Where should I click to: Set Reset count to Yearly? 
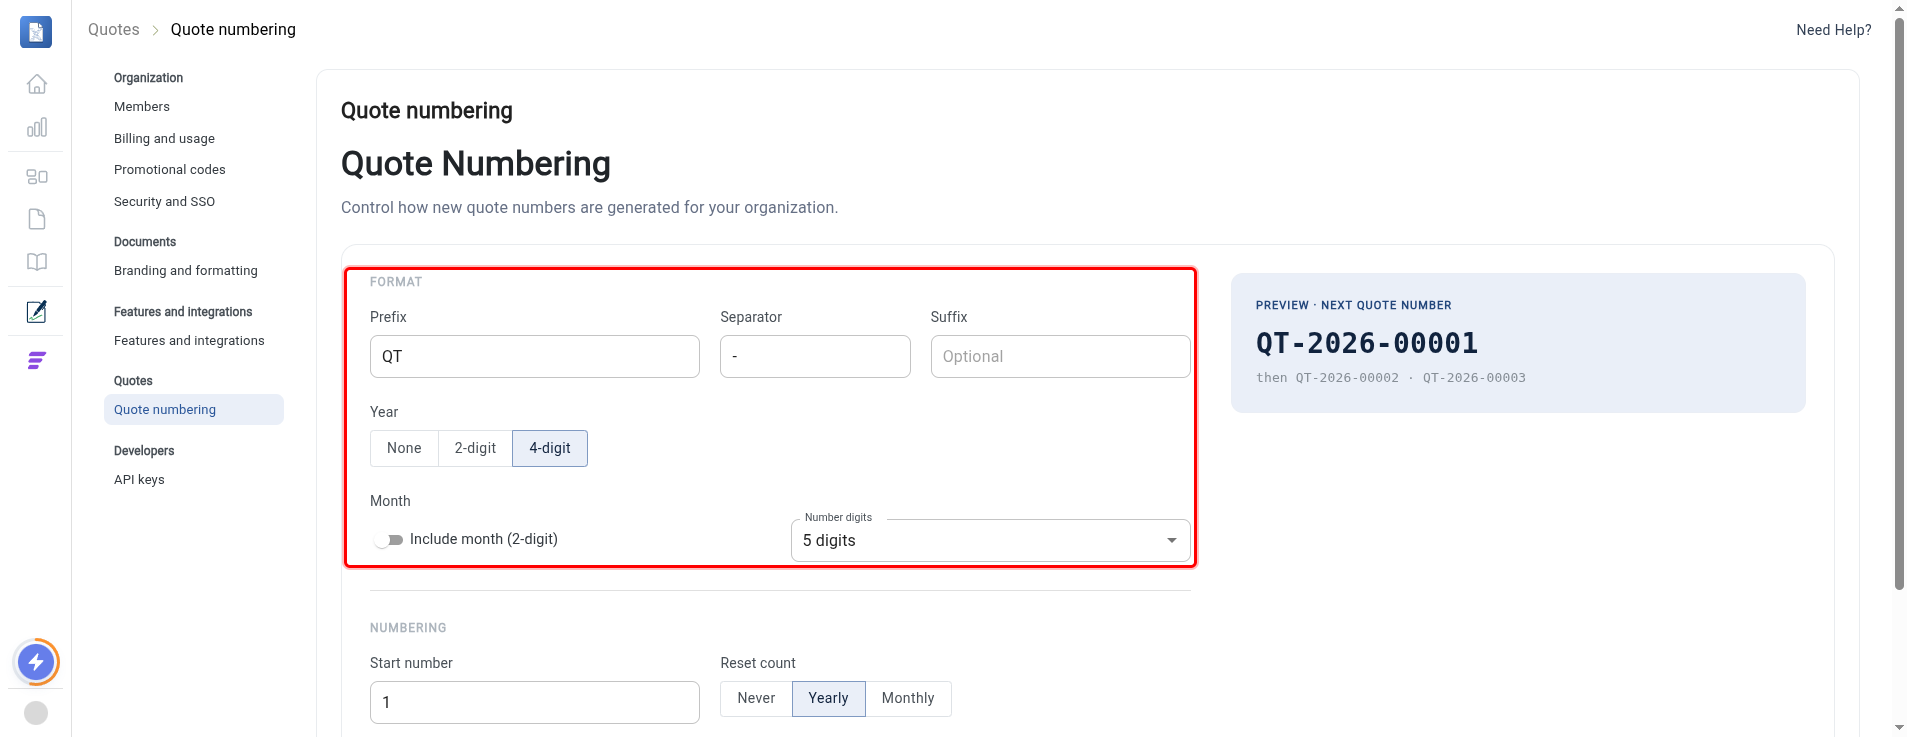pyautogui.click(x=828, y=699)
